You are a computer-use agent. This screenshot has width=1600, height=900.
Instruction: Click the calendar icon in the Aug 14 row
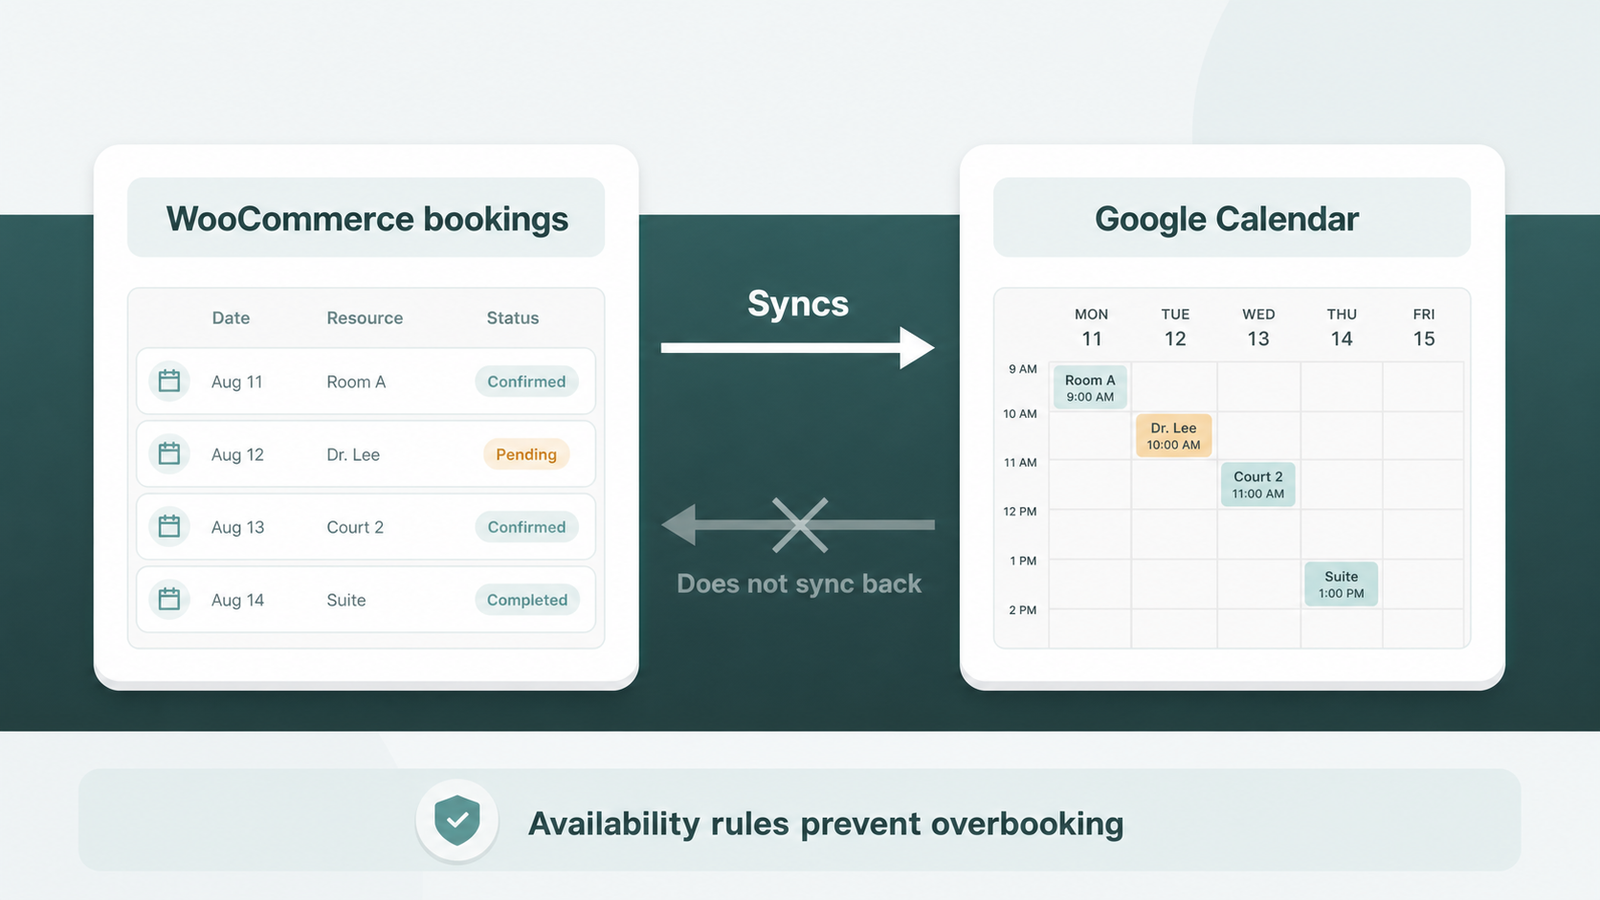[169, 599]
